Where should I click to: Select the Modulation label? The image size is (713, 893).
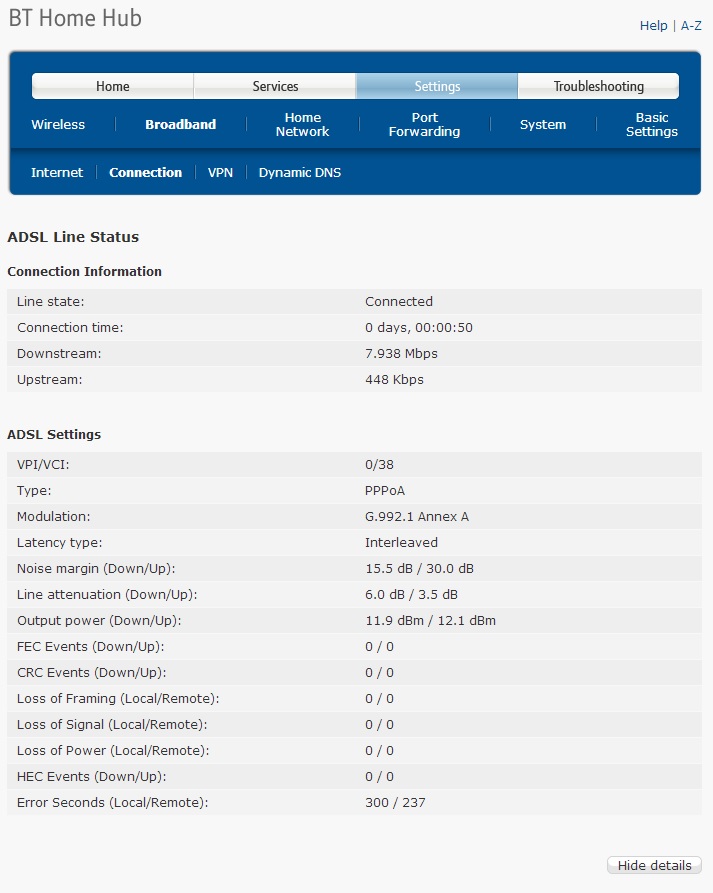pyautogui.click(x=54, y=517)
